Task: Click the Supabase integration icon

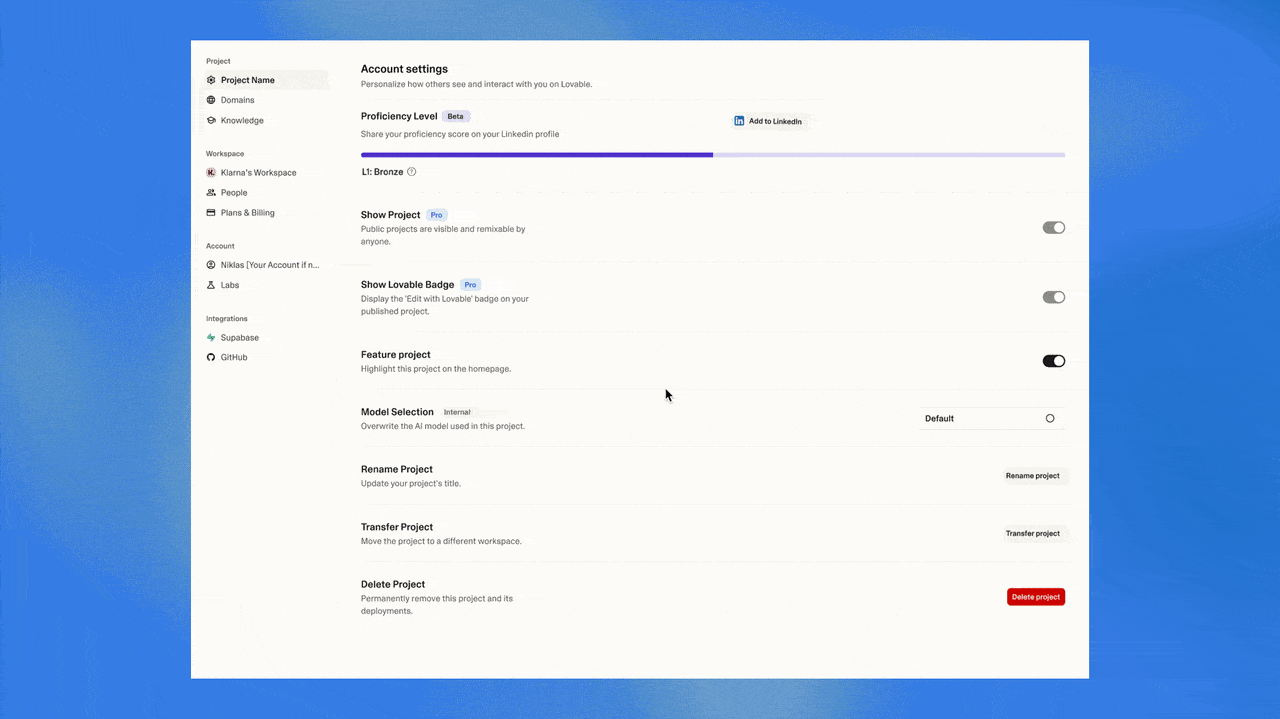Action: click(x=212, y=337)
